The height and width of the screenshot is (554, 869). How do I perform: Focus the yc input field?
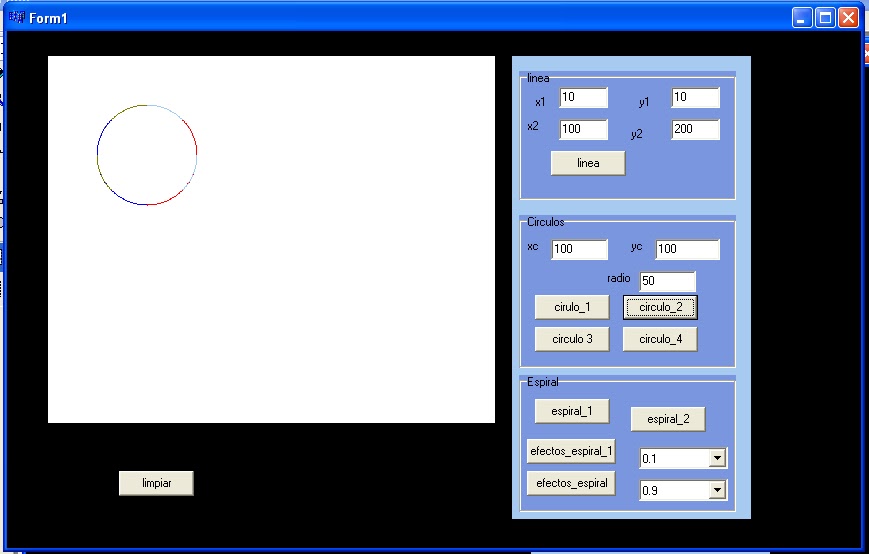[688, 249]
